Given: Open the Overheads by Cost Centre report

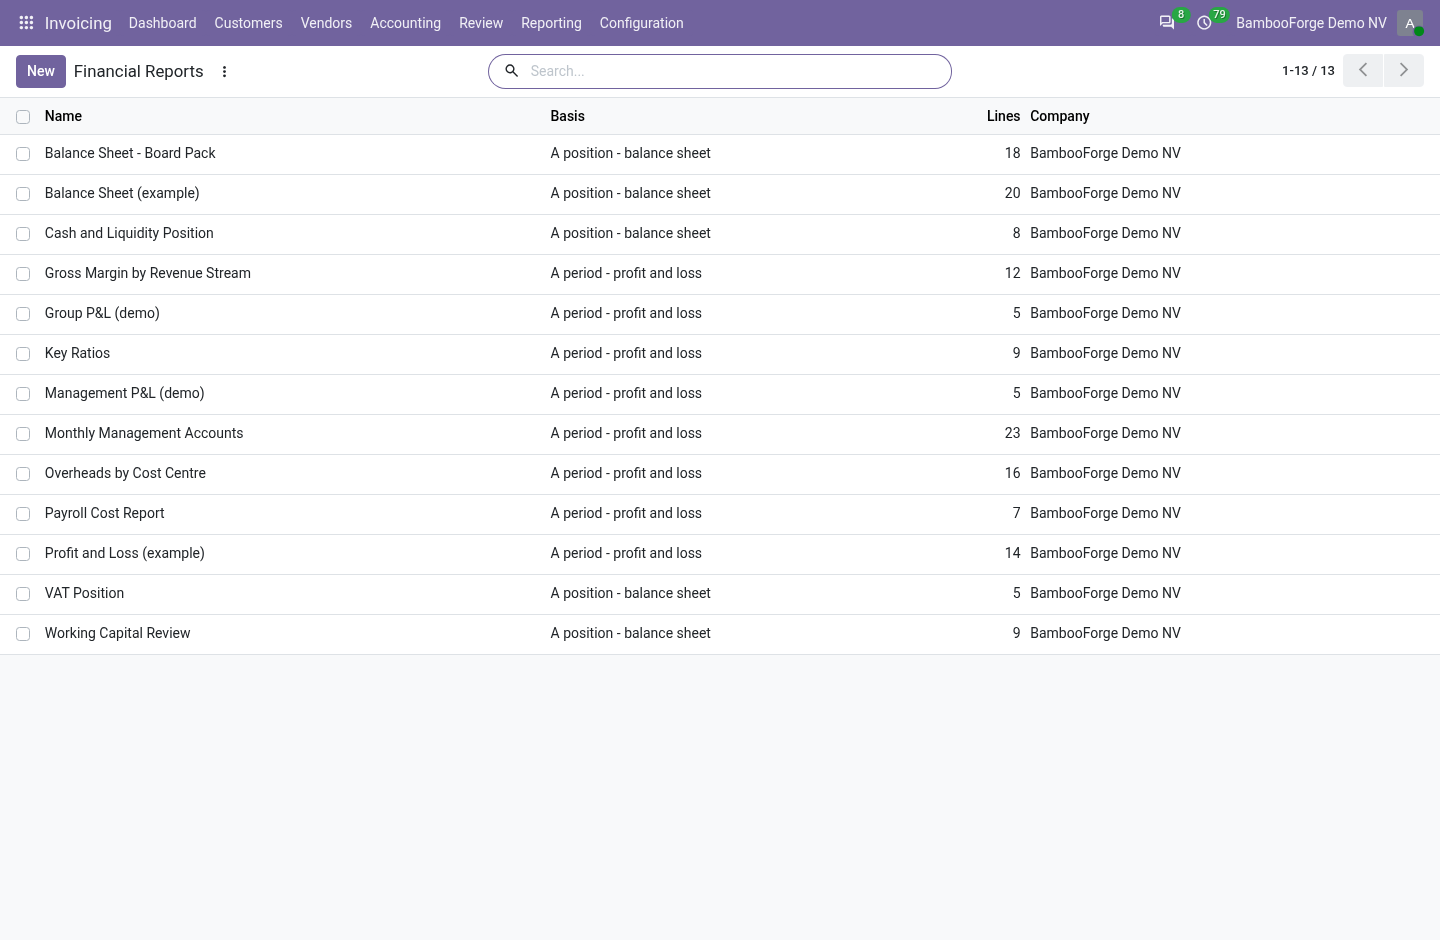Looking at the screenshot, I should click(125, 473).
